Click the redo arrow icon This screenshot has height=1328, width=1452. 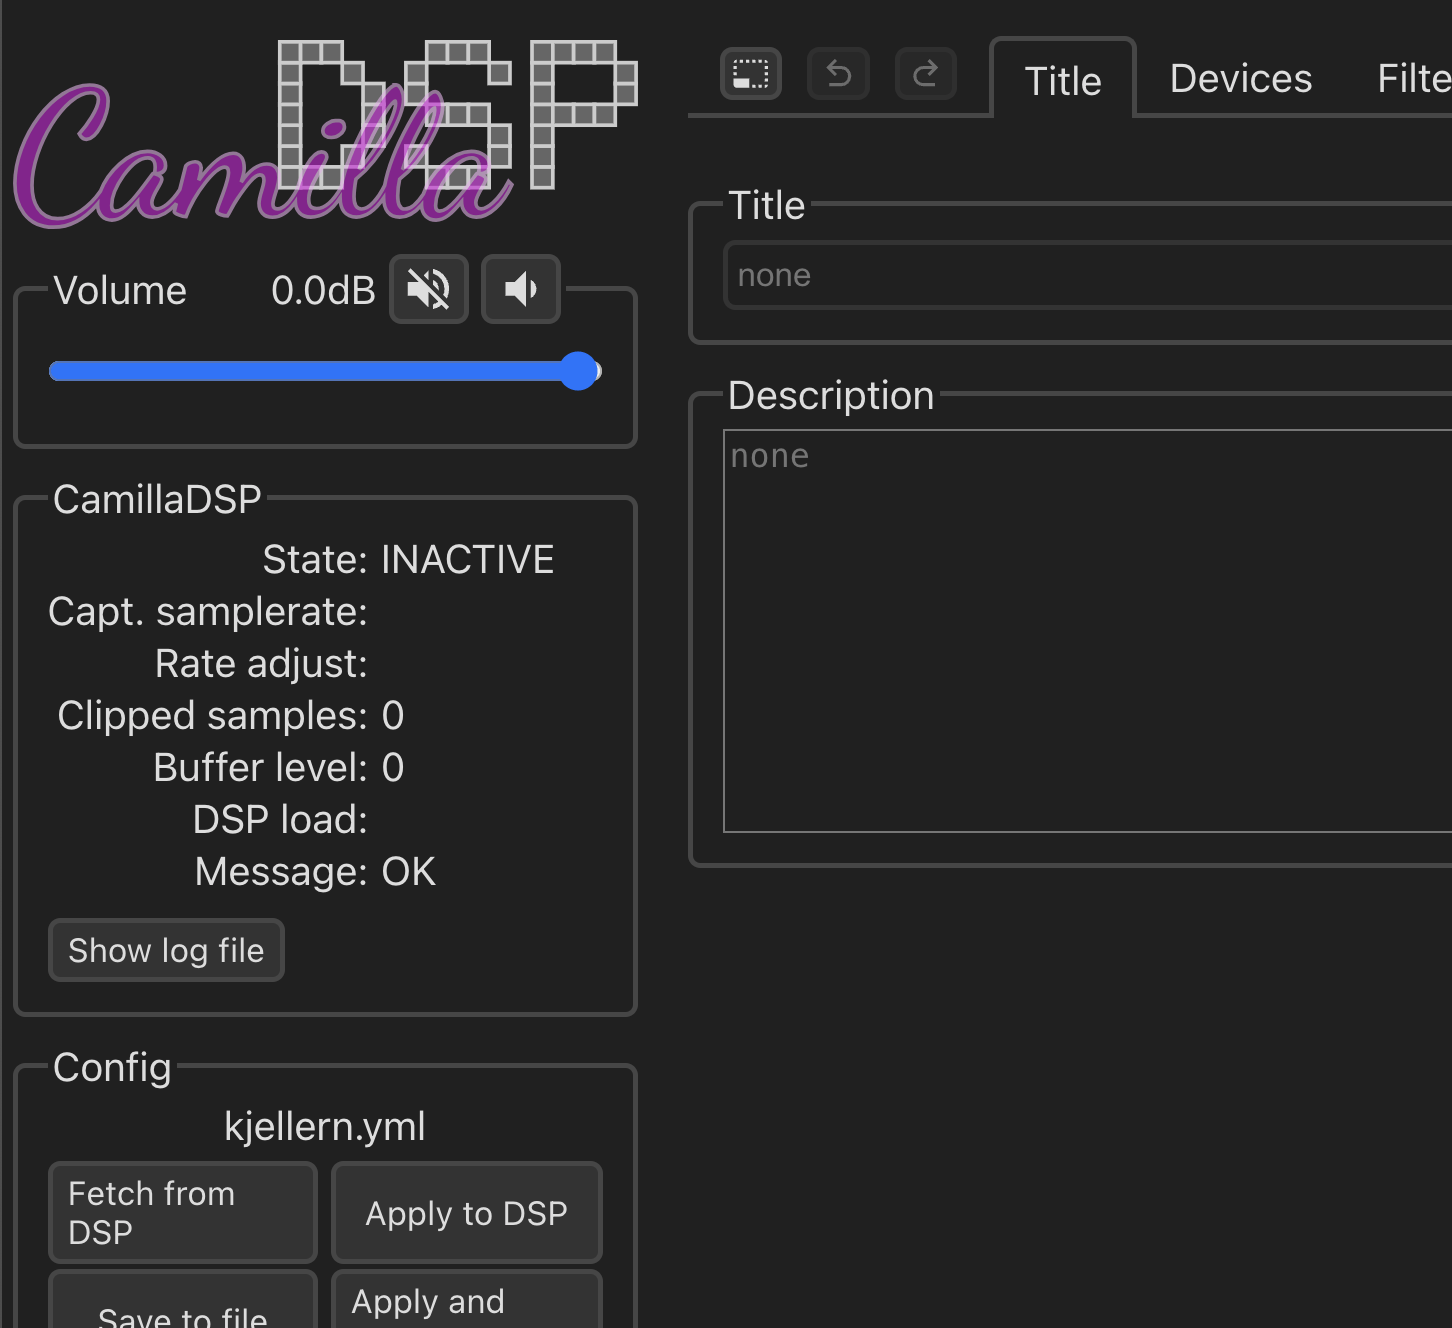tap(925, 74)
